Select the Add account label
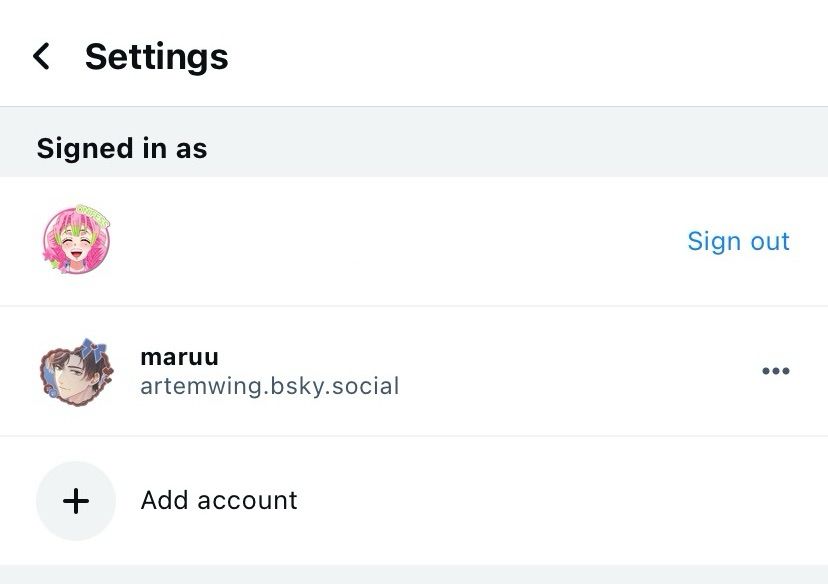The width and height of the screenshot is (828, 584). pos(219,500)
